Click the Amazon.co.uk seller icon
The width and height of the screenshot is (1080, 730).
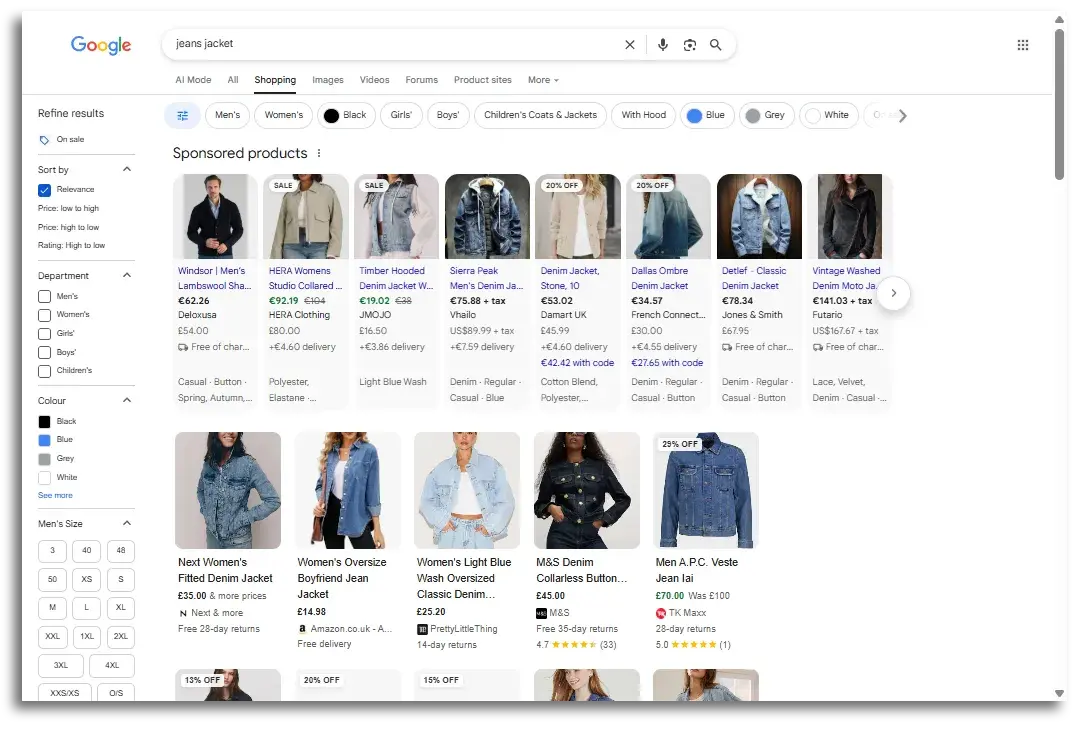click(302, 629)
